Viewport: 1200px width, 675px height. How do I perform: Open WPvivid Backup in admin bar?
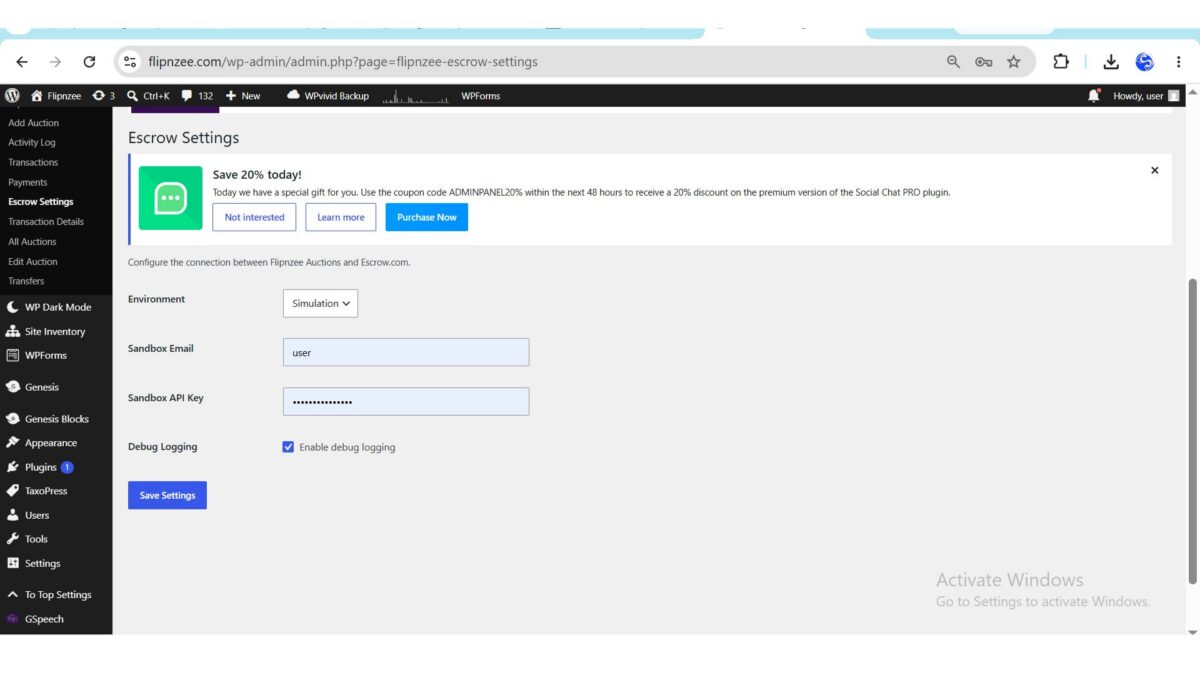[328, 96]
